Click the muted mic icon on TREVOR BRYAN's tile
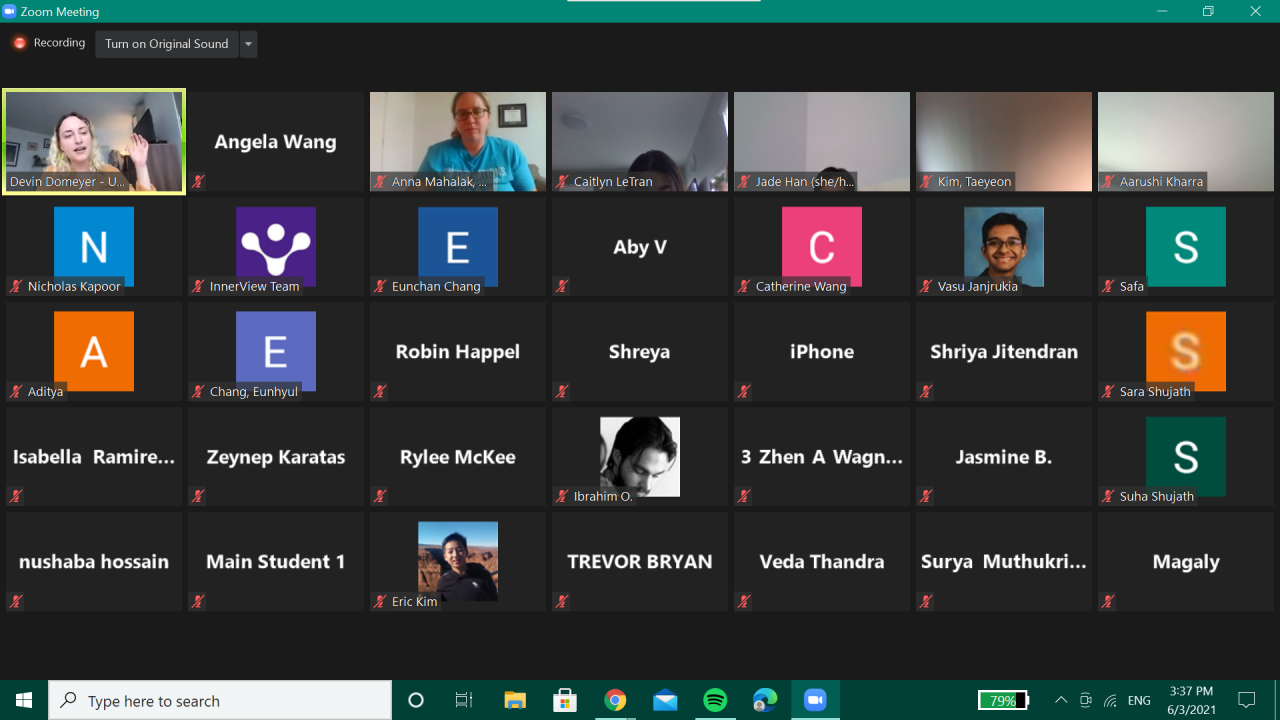Screen dimensions: 1280x720 point(562,602)
